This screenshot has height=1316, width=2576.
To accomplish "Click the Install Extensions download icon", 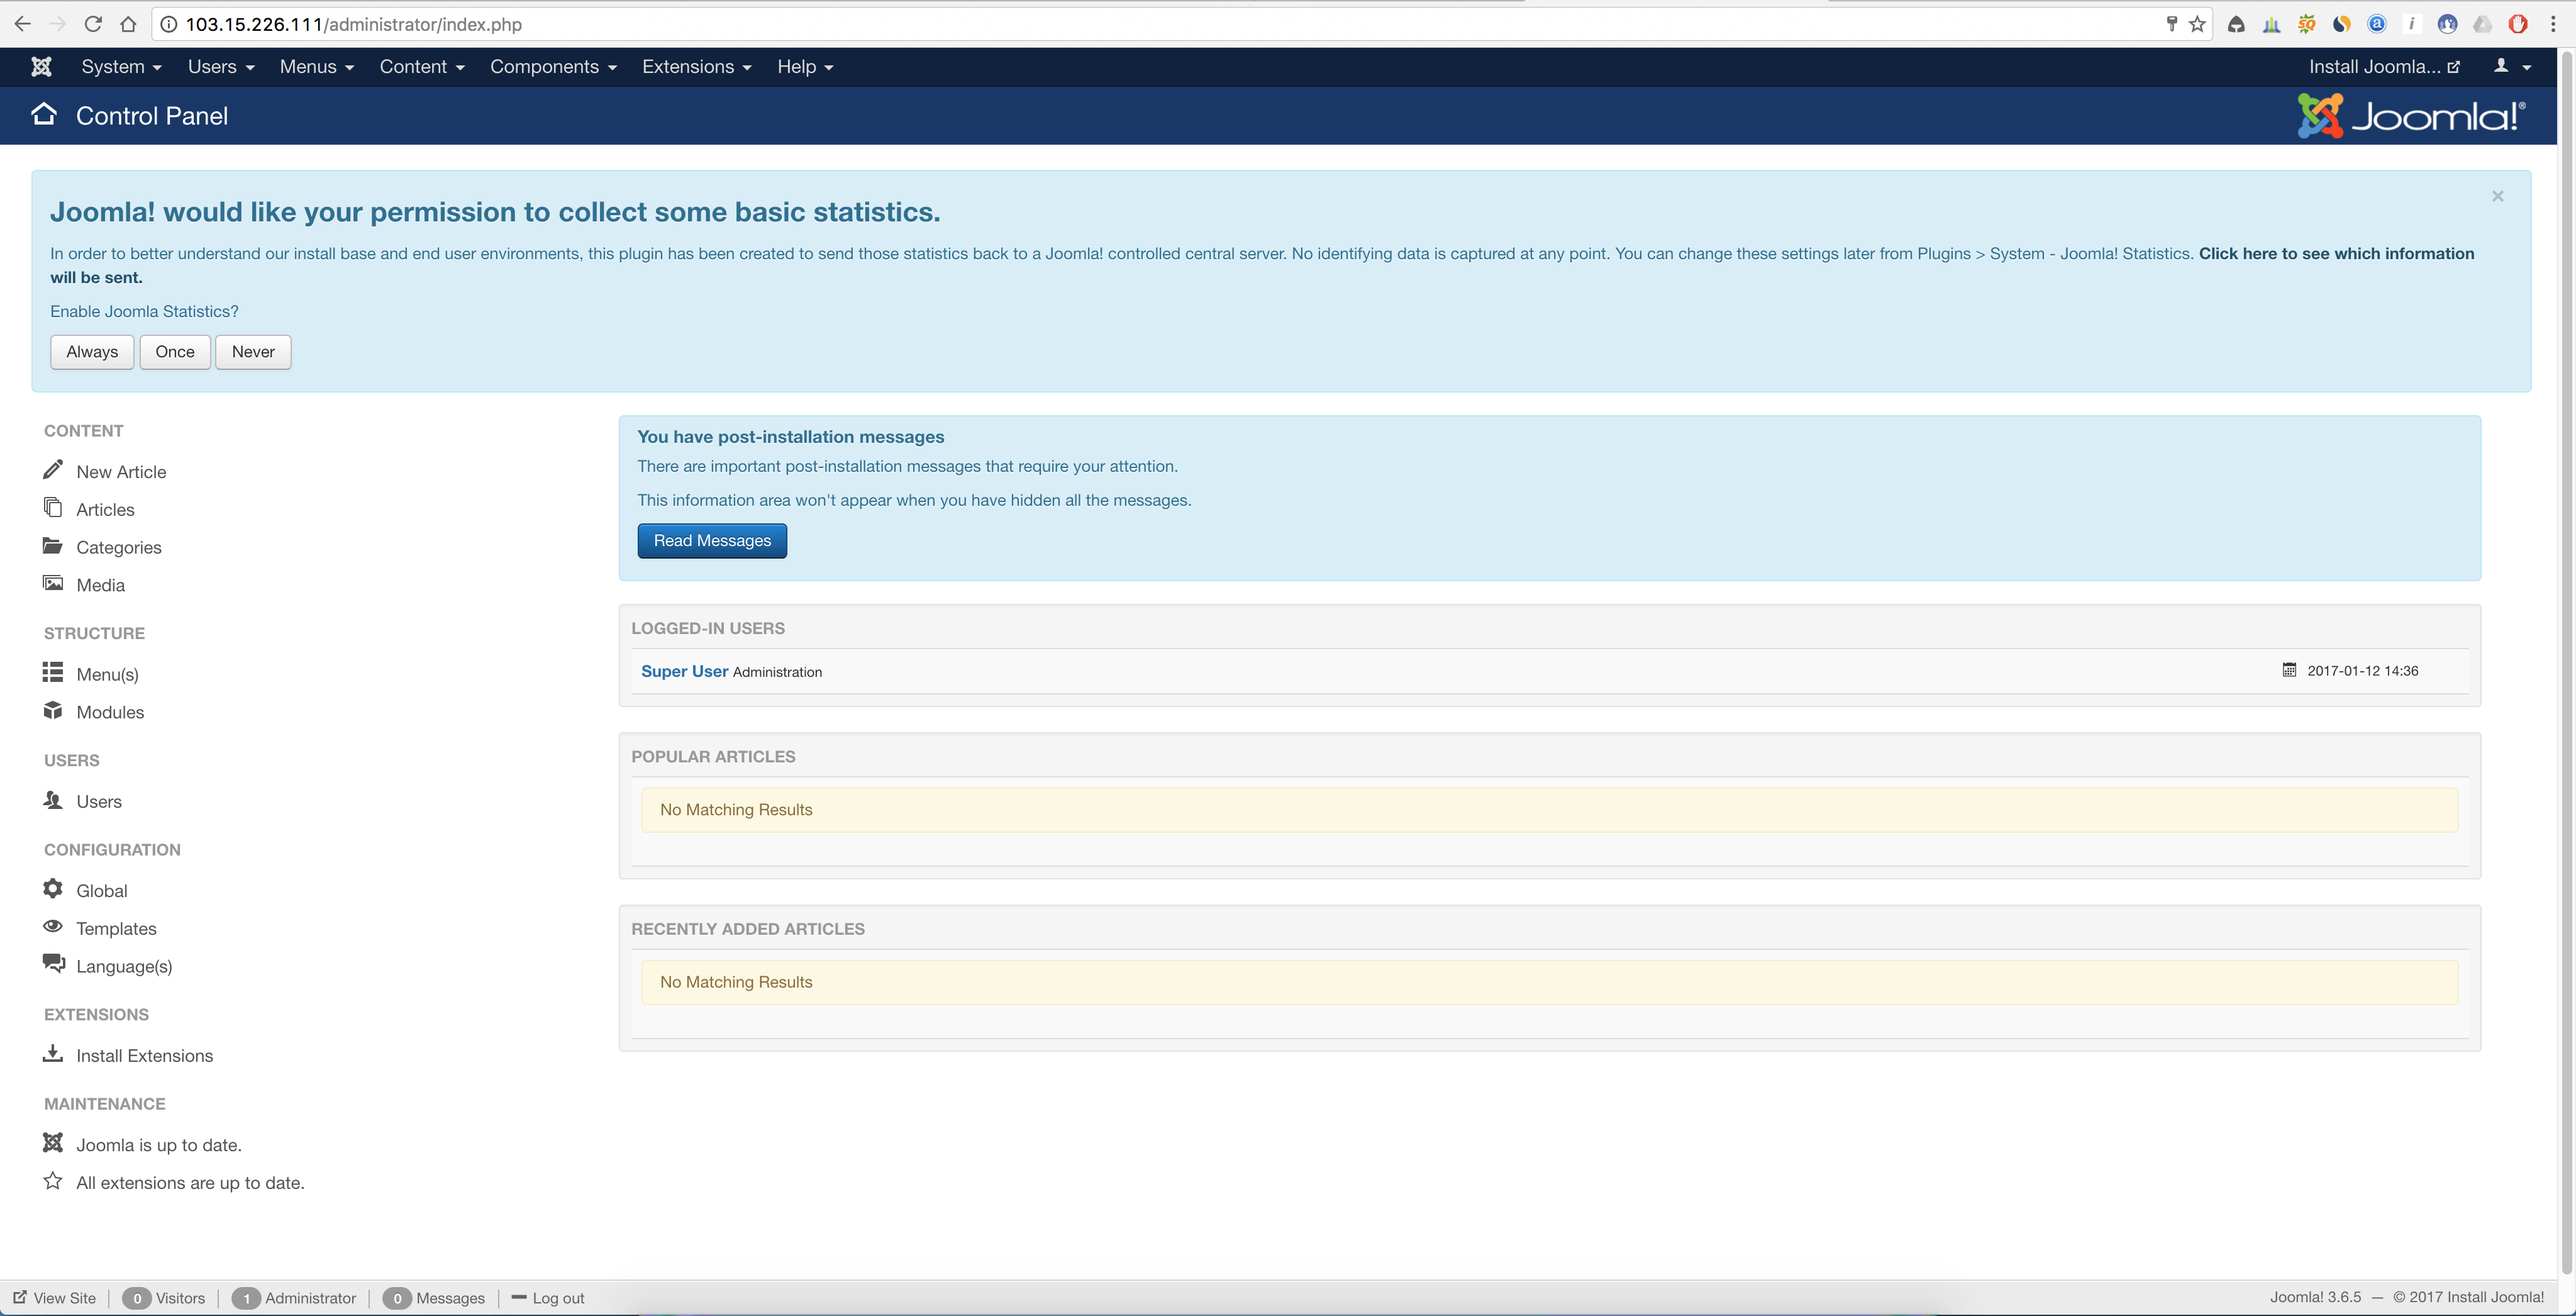I will (53, 1053).
